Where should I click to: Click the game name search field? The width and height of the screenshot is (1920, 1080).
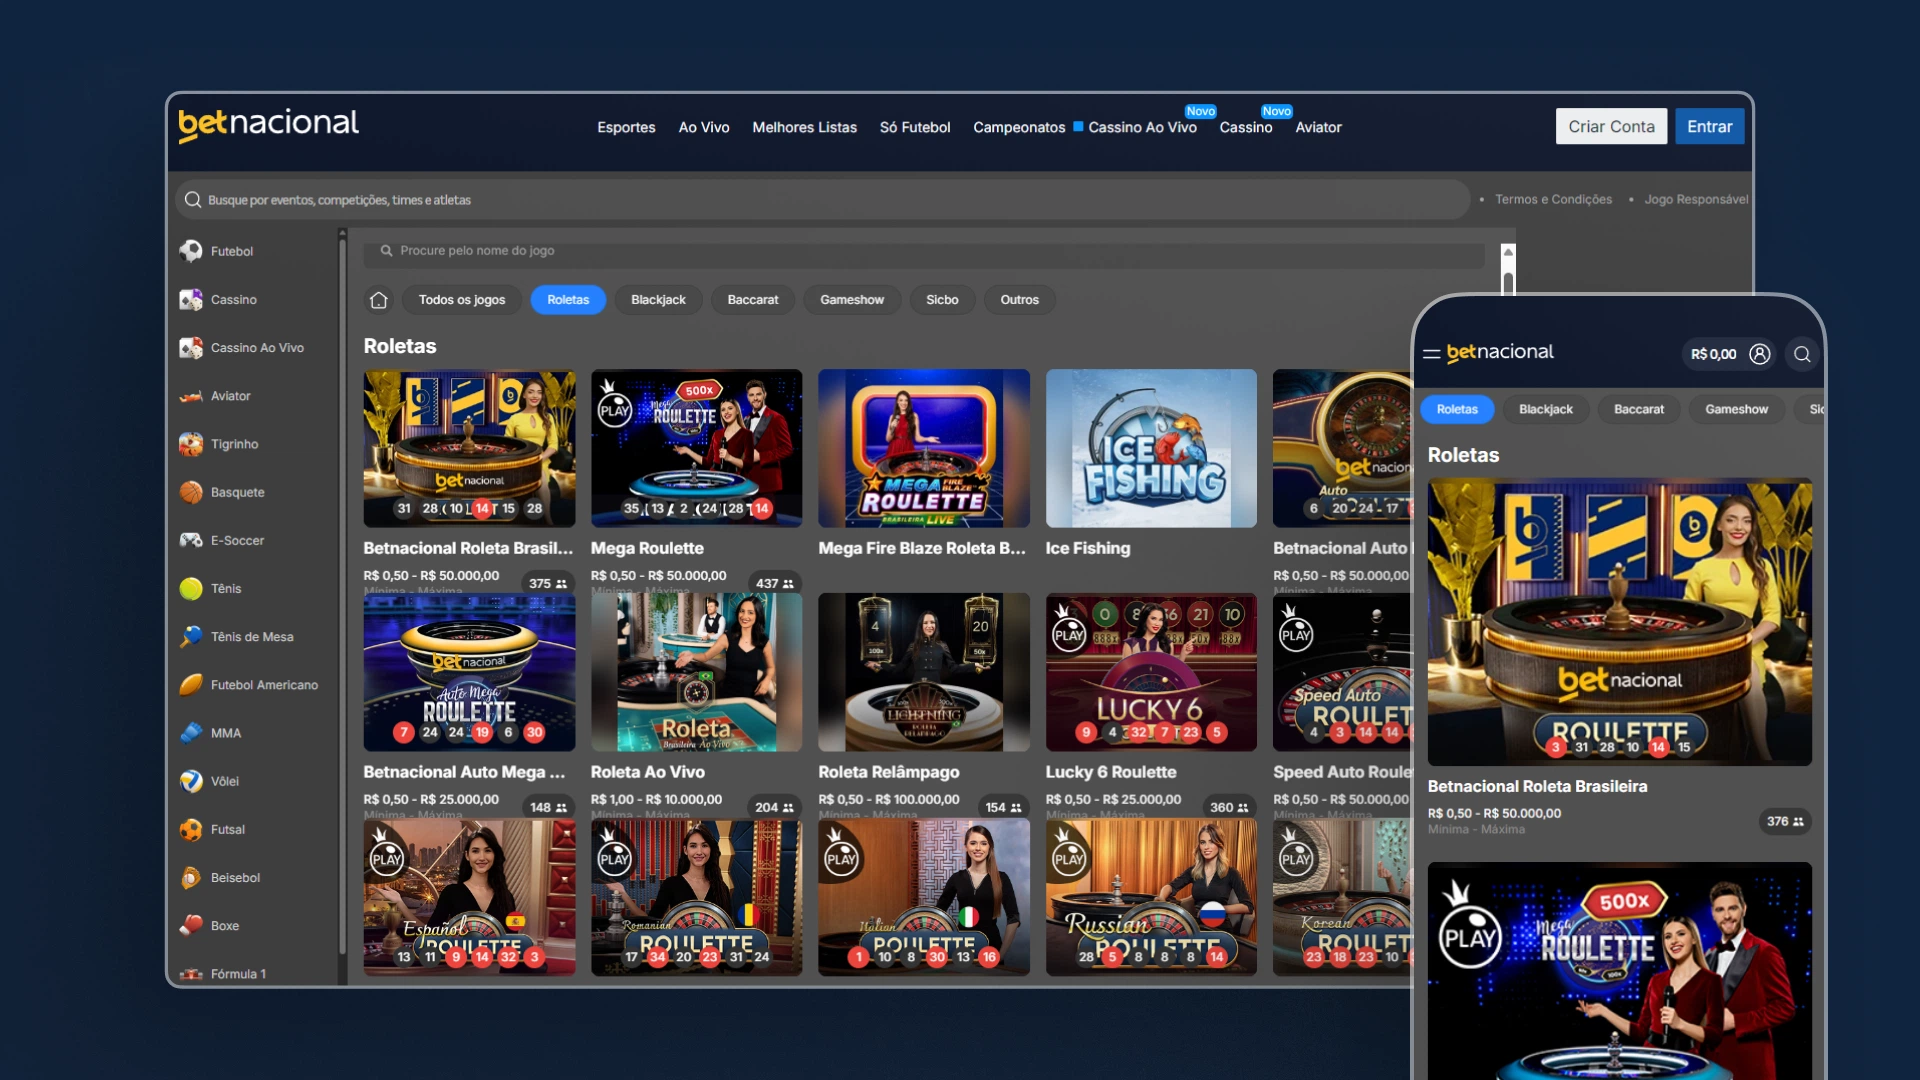click(925, 251)
